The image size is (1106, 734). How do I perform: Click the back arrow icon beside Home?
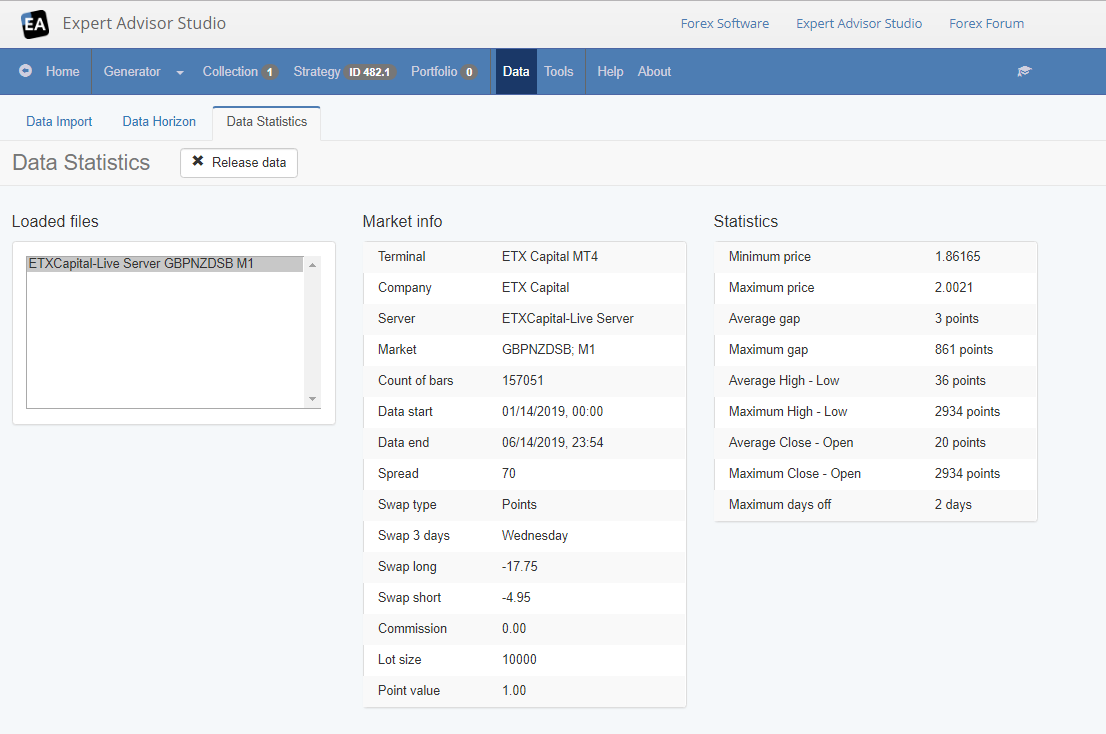click(x=25, y=71)
